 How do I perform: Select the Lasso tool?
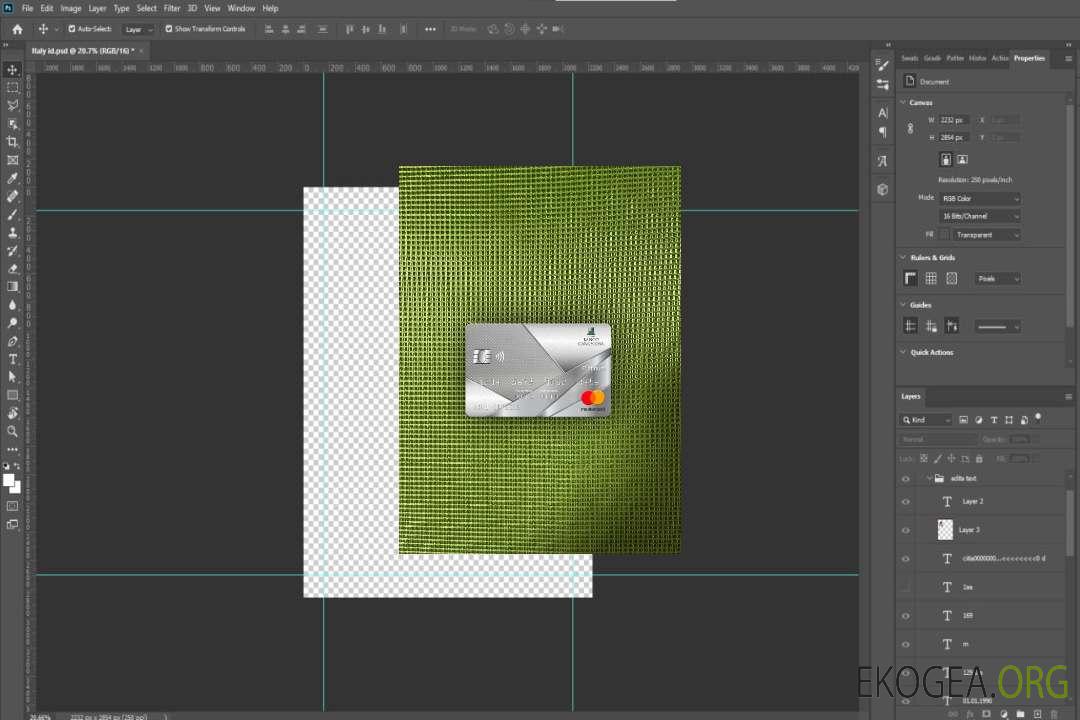[13, 105]
